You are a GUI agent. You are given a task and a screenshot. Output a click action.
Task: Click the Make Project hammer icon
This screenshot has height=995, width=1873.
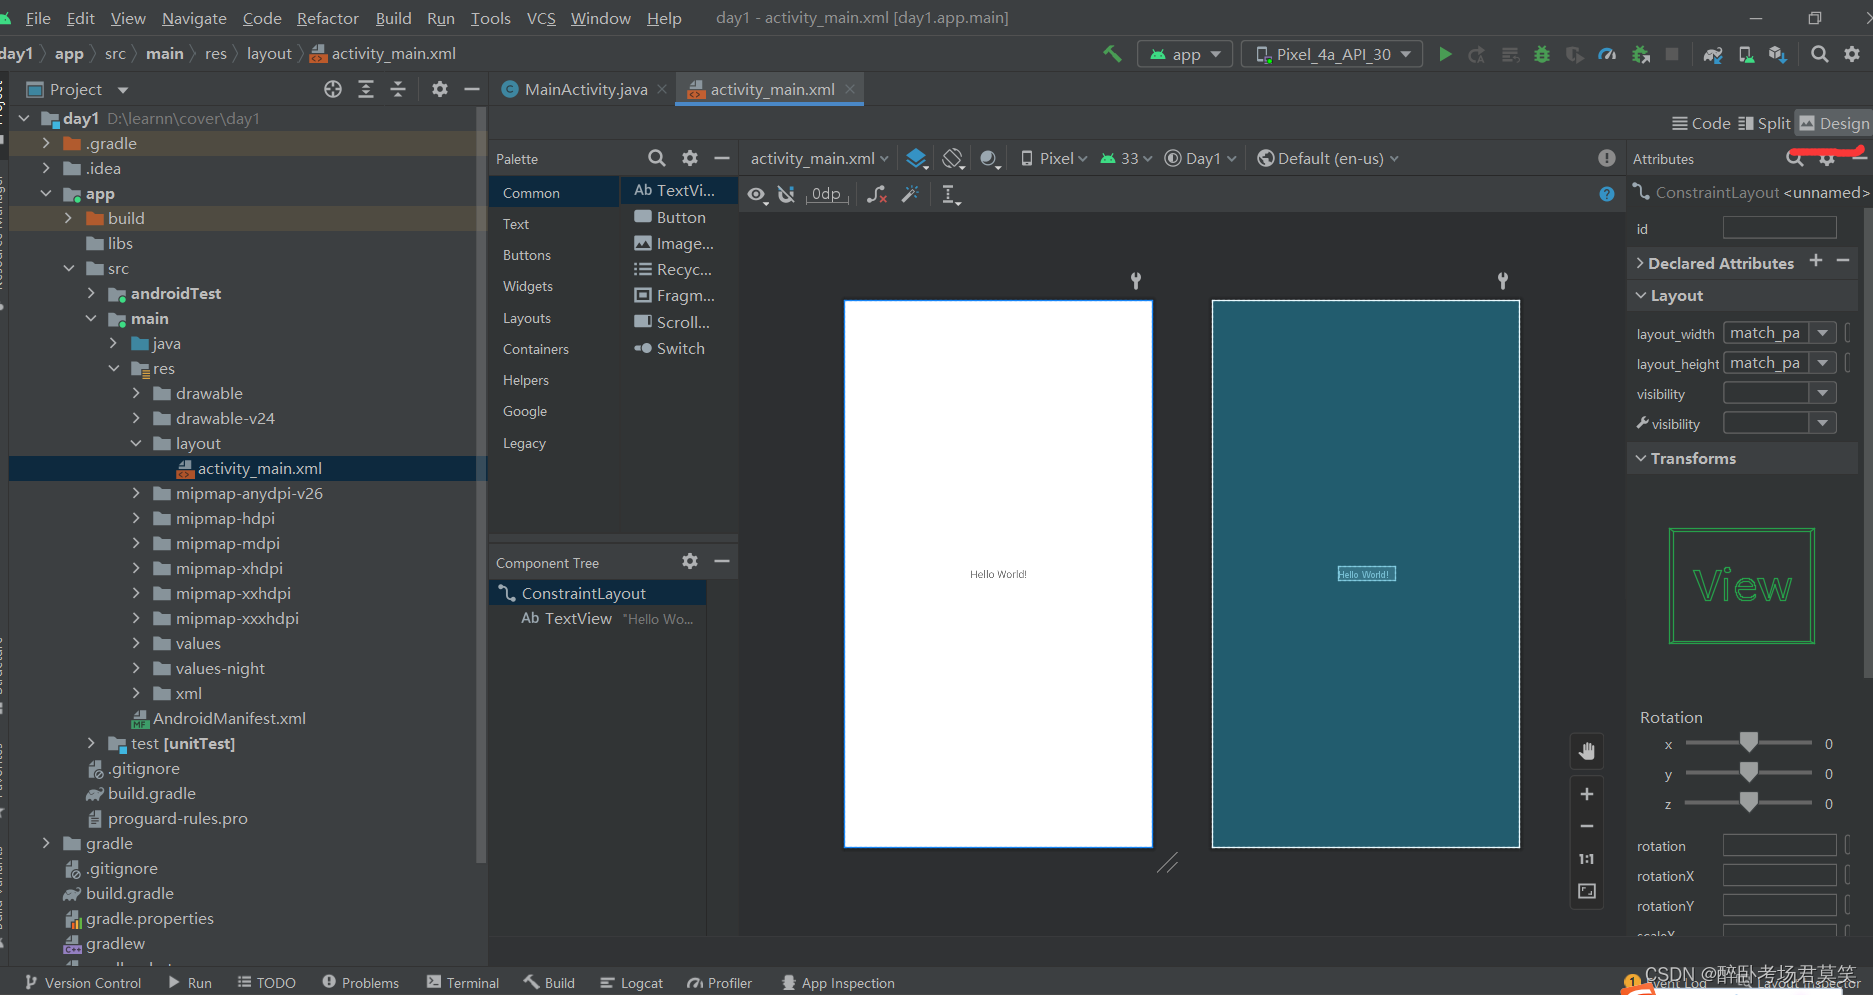pyautogui.click(x=1112, y=54)
